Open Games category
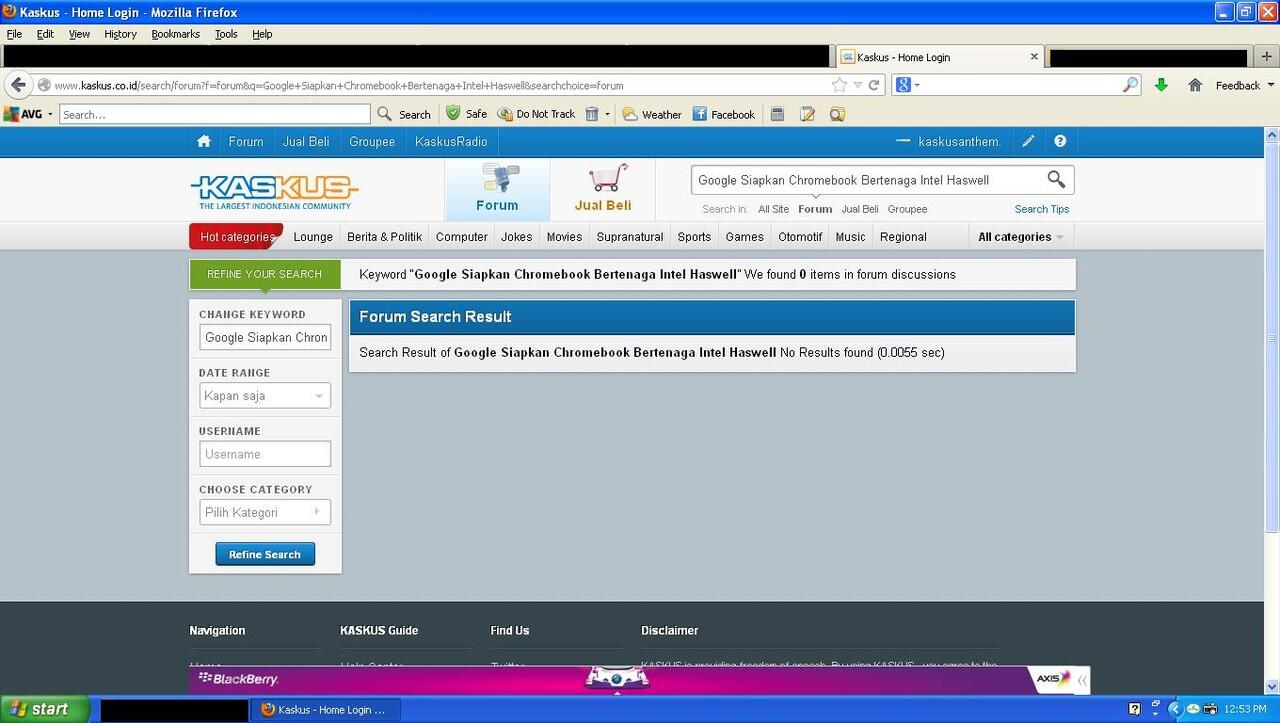 [745, 237]
